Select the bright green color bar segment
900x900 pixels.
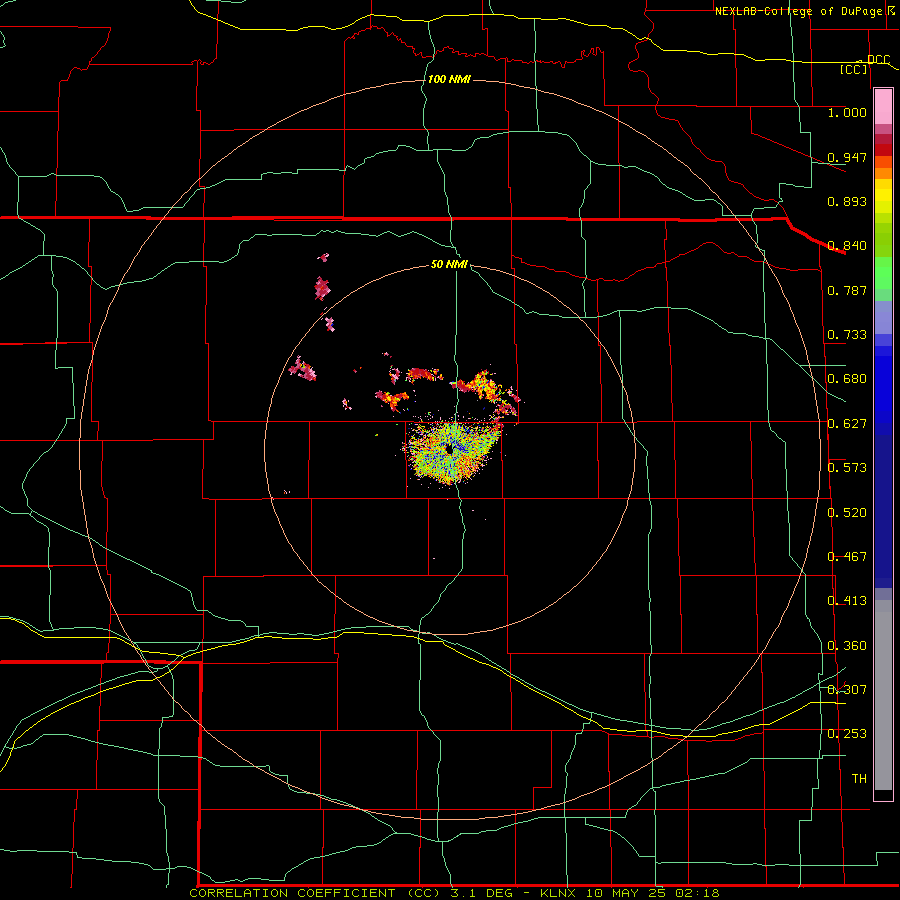(883, 273)
